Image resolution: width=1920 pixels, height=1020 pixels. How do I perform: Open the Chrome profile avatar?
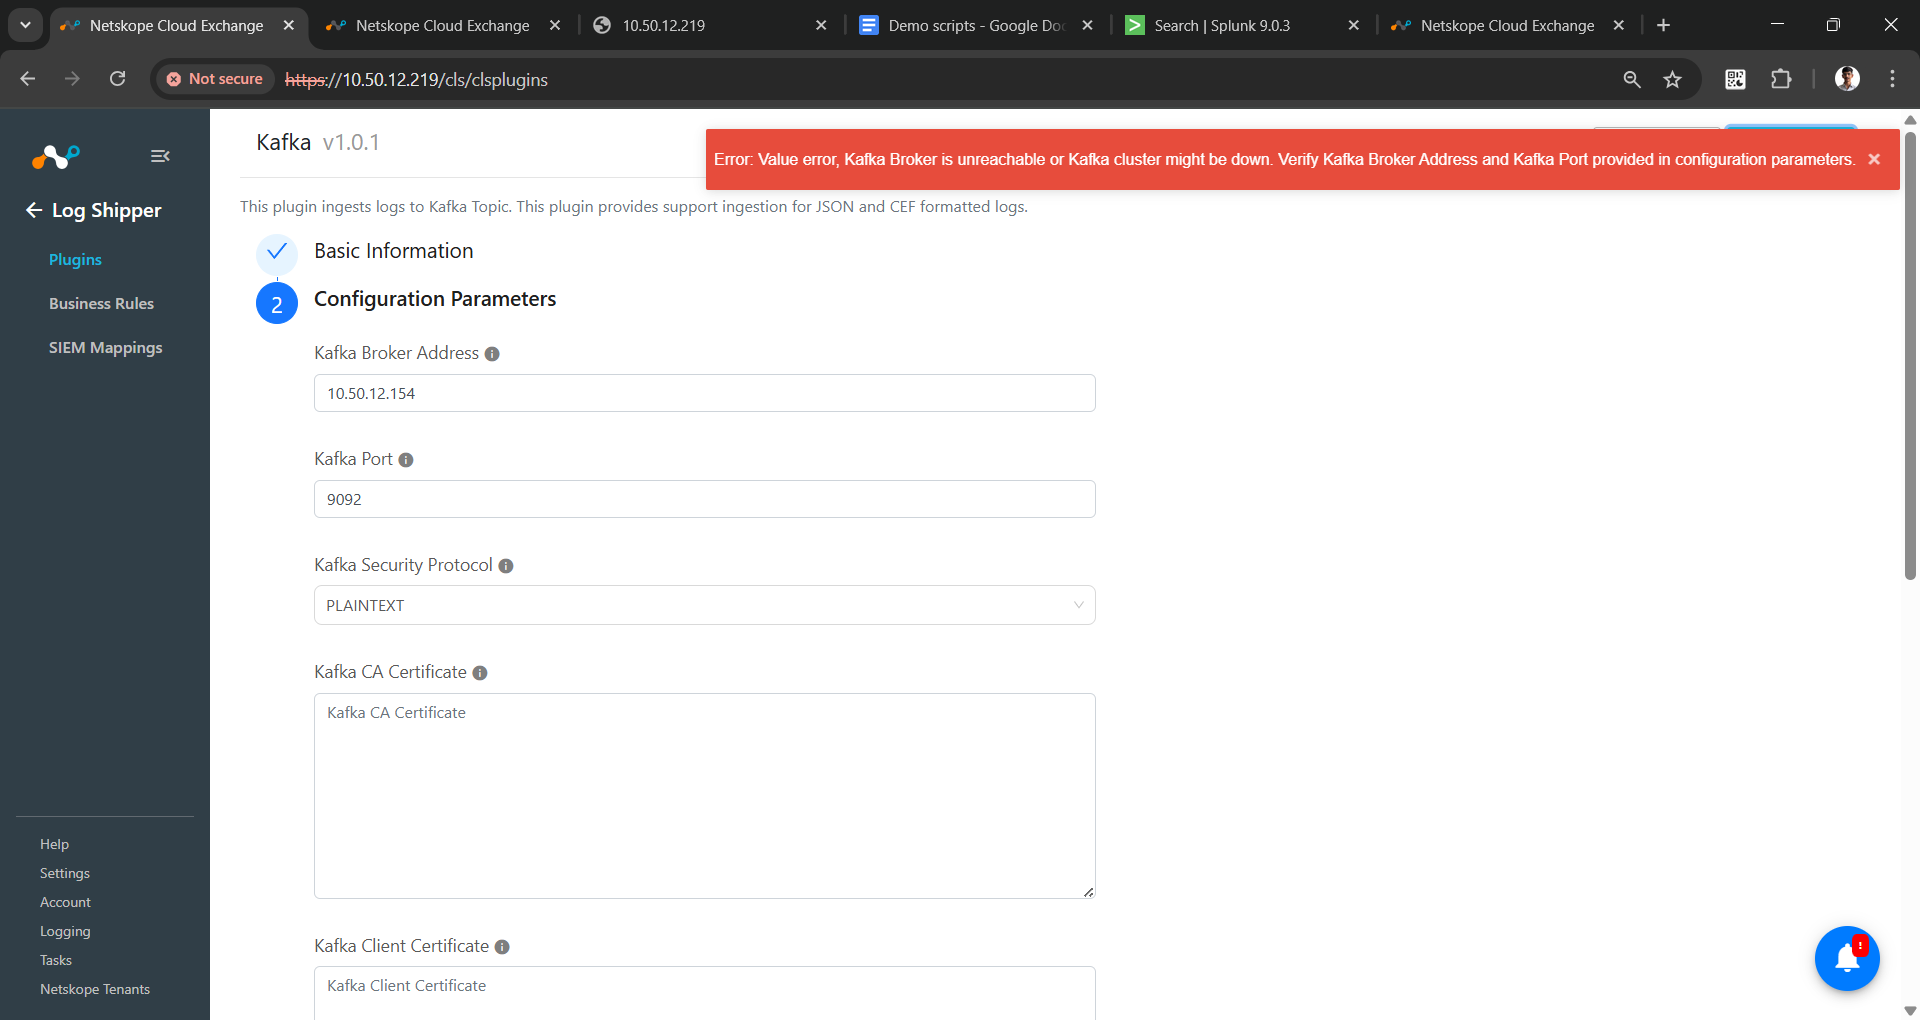click(1847, 79)
